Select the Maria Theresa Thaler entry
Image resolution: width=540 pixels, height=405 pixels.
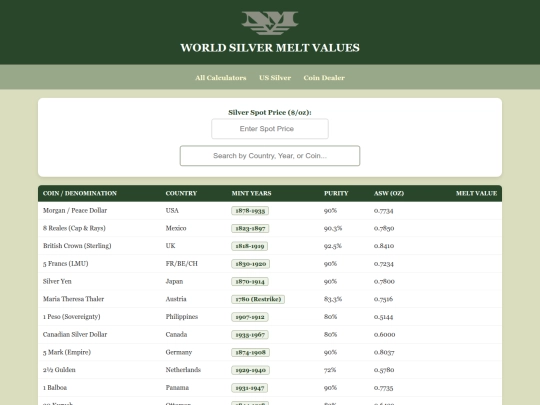(x=73, y=299)
